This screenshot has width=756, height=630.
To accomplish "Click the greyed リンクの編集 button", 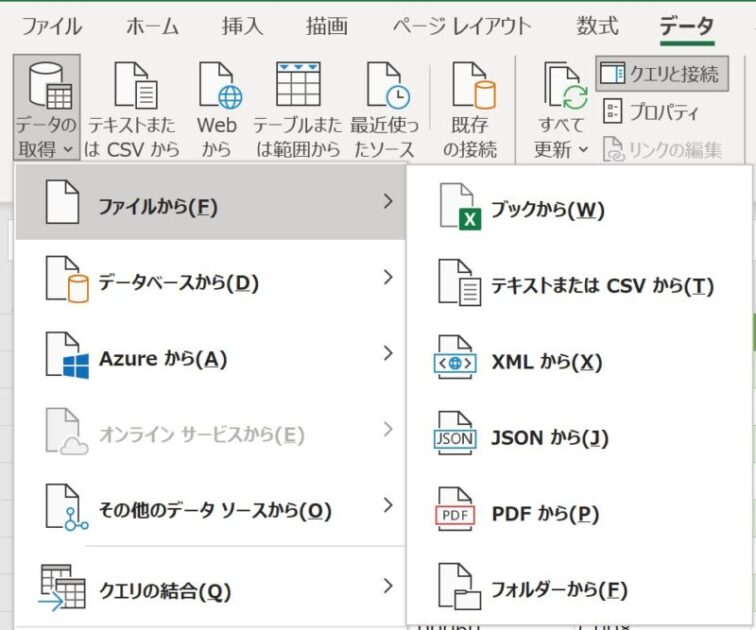I will click(663, 149).
